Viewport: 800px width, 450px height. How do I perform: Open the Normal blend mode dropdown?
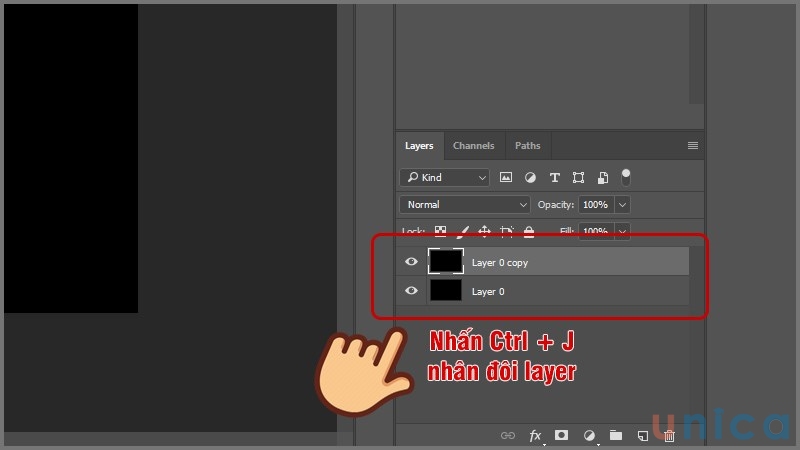point(464,204)
